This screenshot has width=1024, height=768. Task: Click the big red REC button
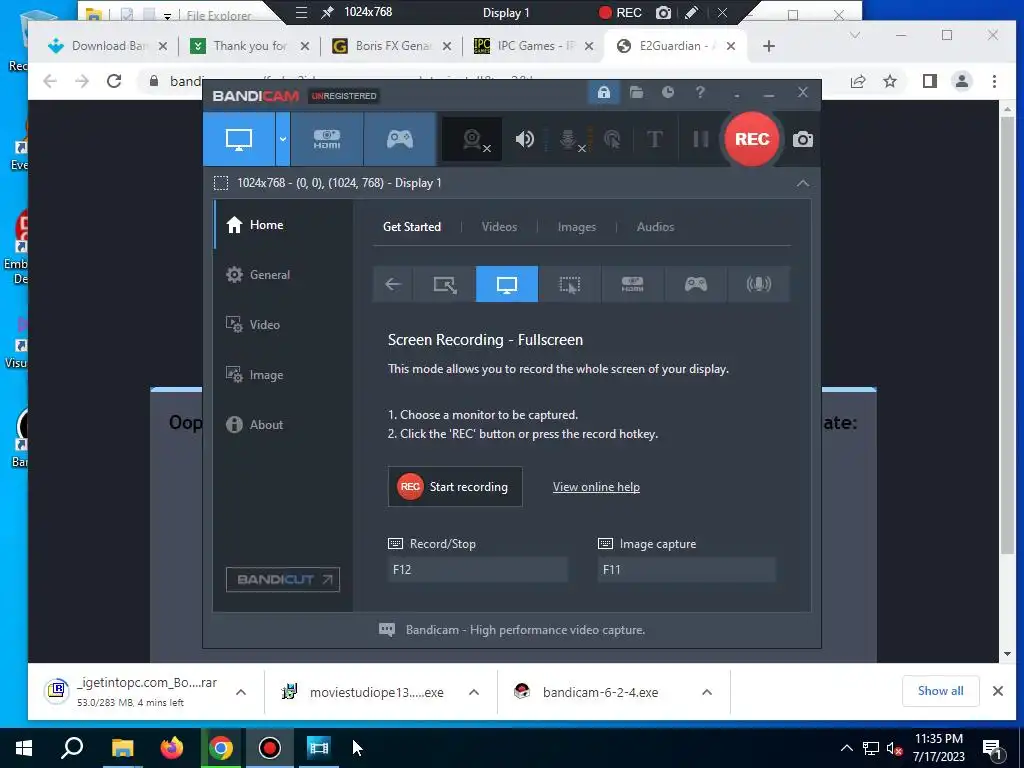[752, 139]
